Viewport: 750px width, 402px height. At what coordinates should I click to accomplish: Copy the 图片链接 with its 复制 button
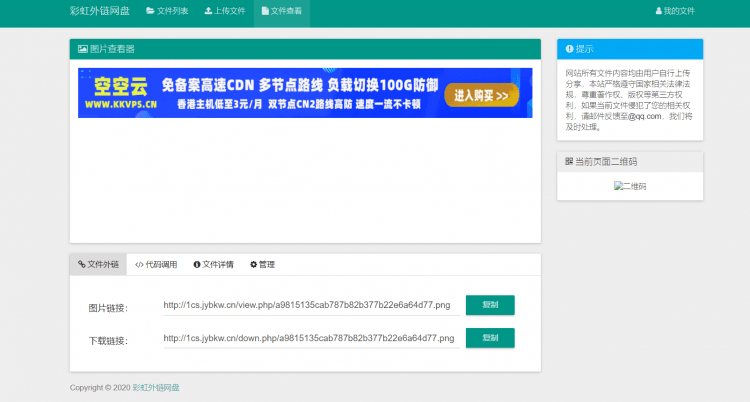coord(490,305)
